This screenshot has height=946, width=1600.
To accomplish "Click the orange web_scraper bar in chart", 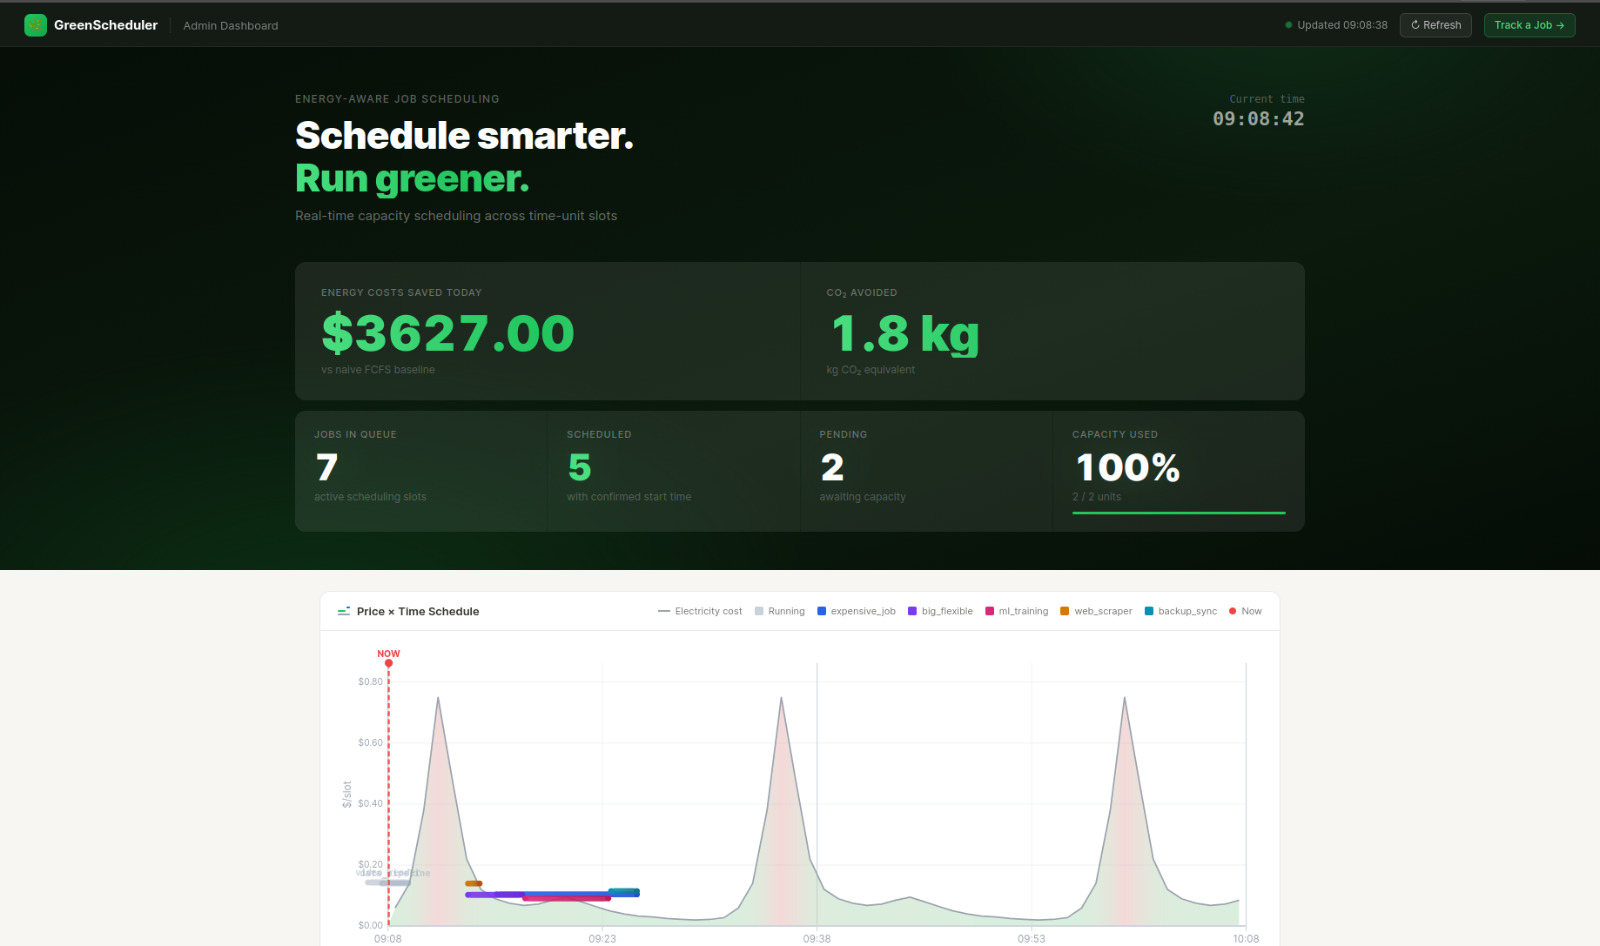I will tap(473, 883).
